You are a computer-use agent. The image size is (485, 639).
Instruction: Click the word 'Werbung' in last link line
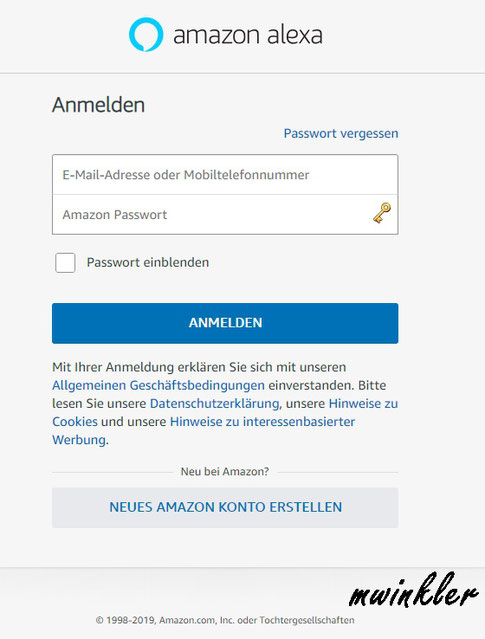click(79, 440)
